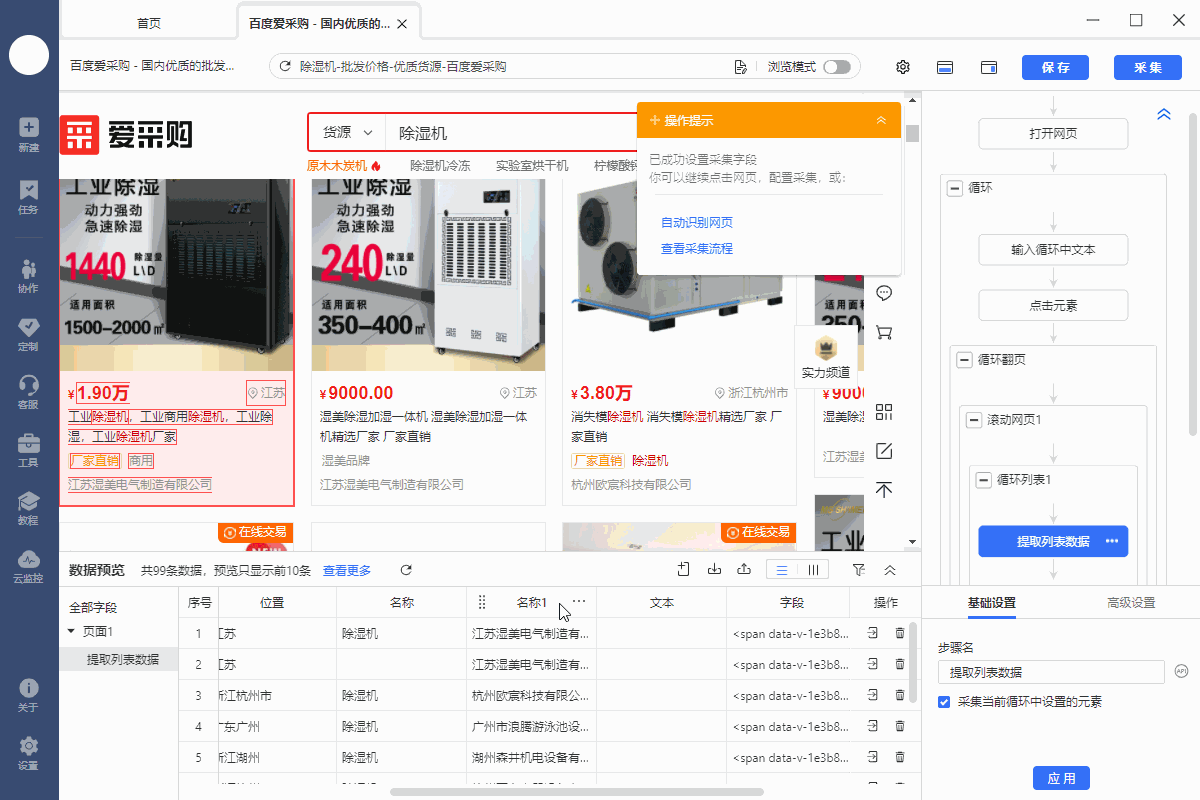Switch data preview to horizontal rows layout
Screen dimensions: 1200x800
pyautogui.click(x=782, y=570)
